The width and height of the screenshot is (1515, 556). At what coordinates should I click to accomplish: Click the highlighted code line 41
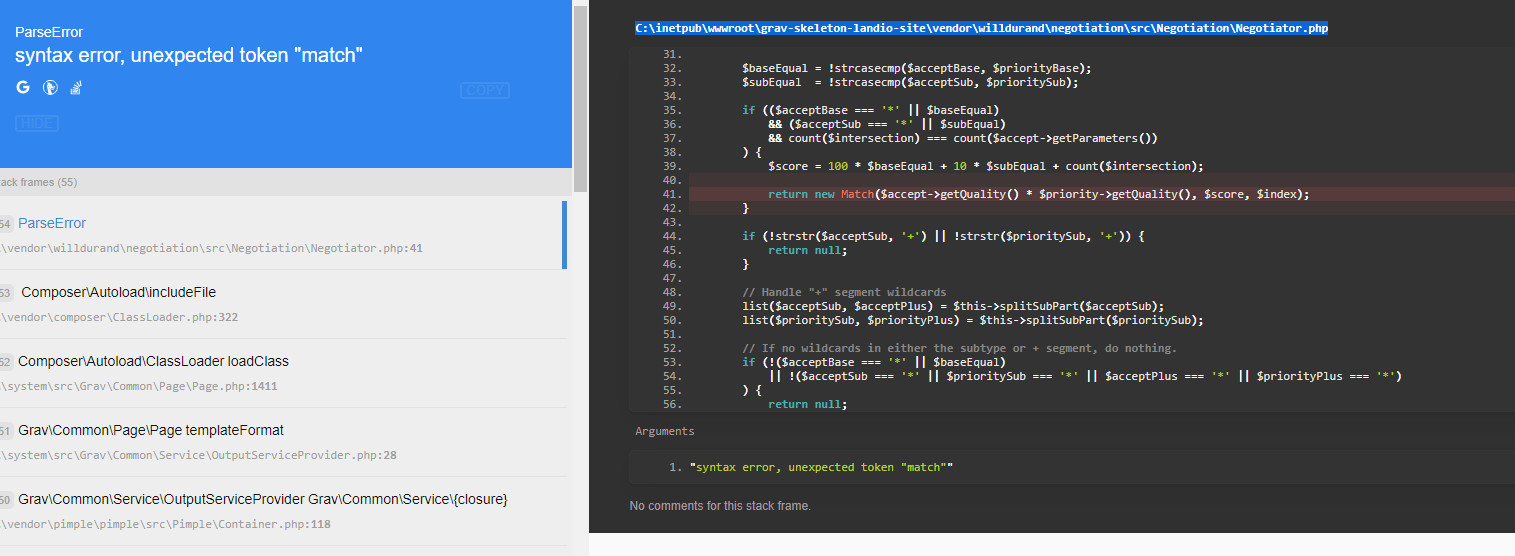click(1101, 194)
